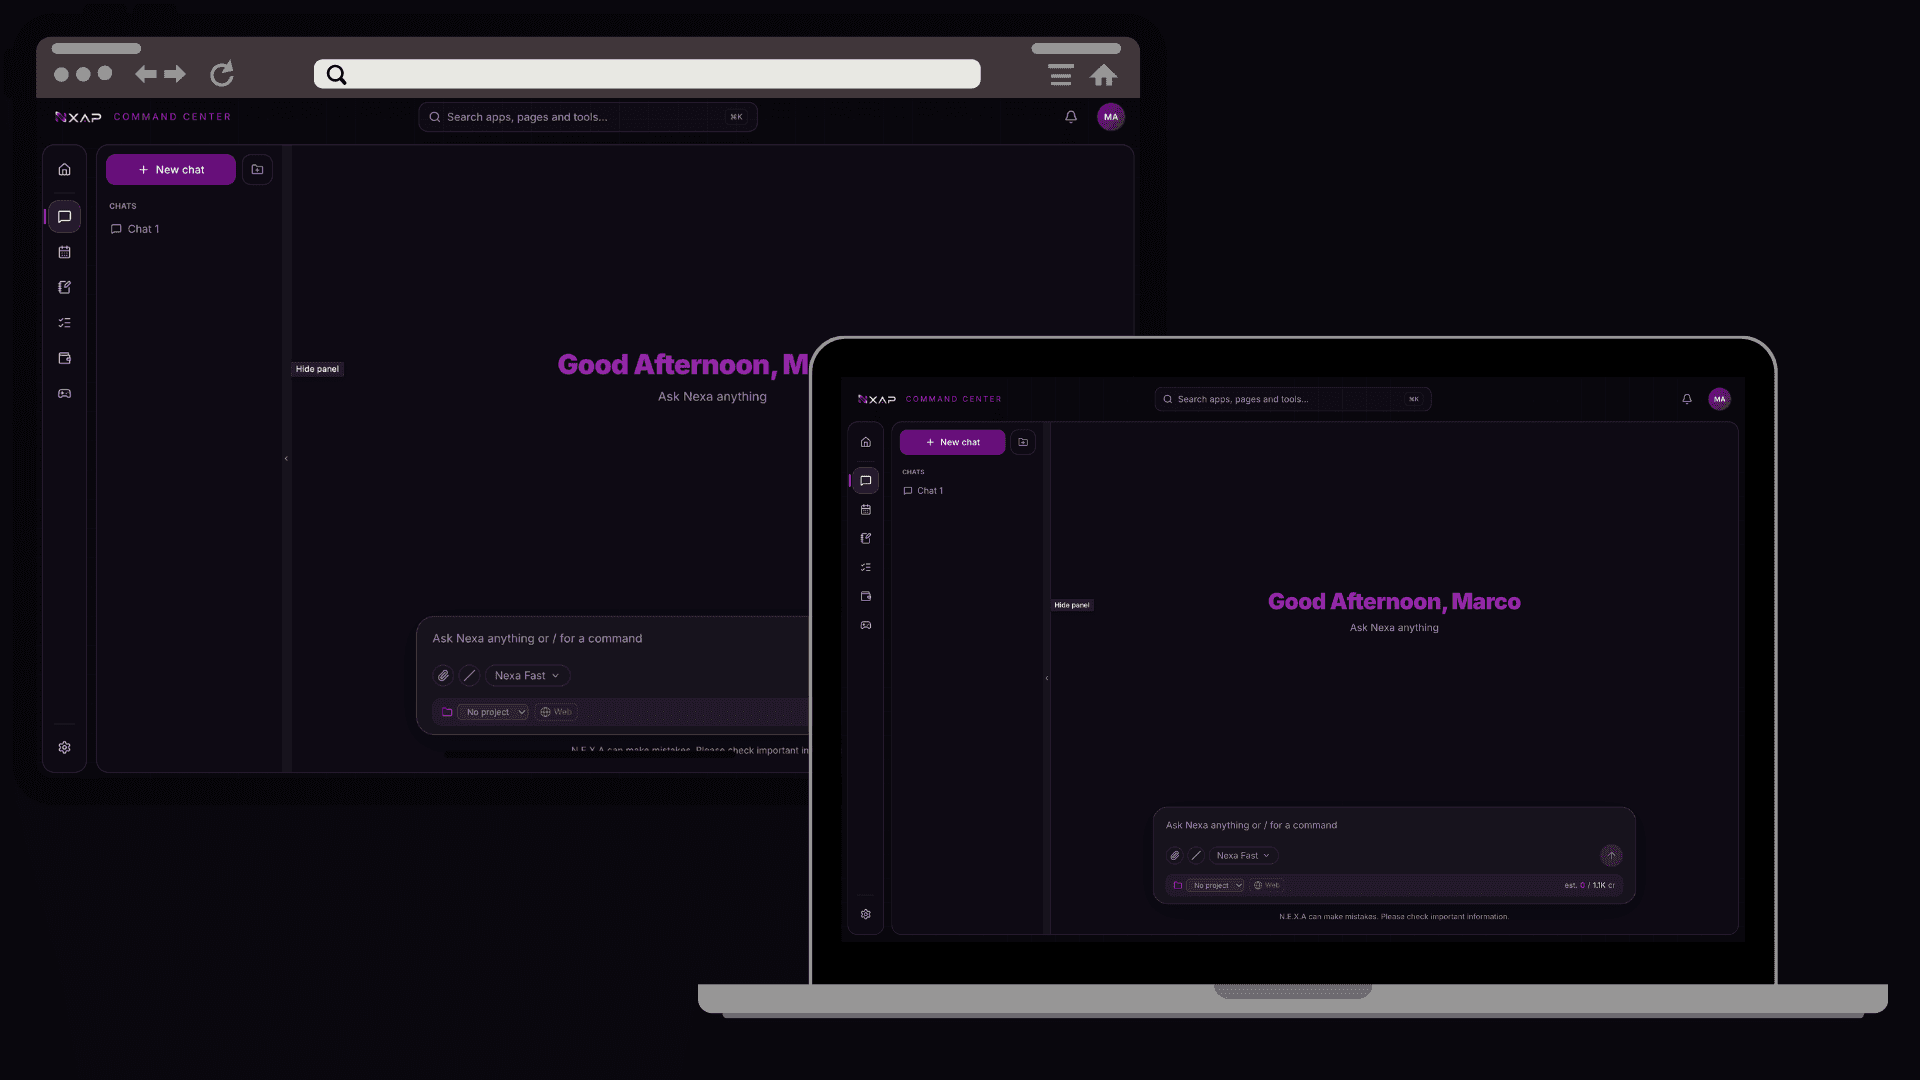The image size is (1920, 1080).
Task: Click send arrow button on laptop screen
Action: click(1611, 856)
